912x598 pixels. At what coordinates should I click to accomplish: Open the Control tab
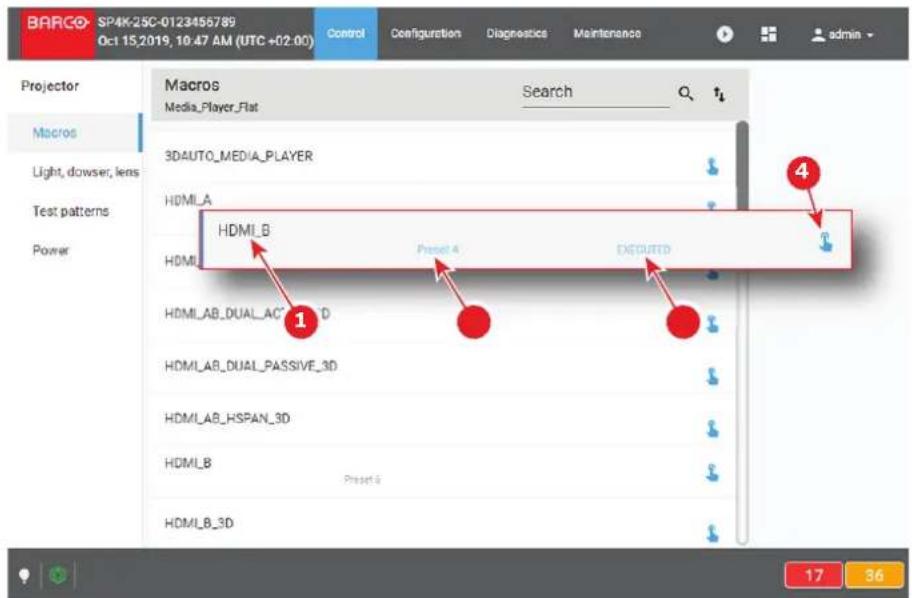pyautogui.click(x=345, y=34)
